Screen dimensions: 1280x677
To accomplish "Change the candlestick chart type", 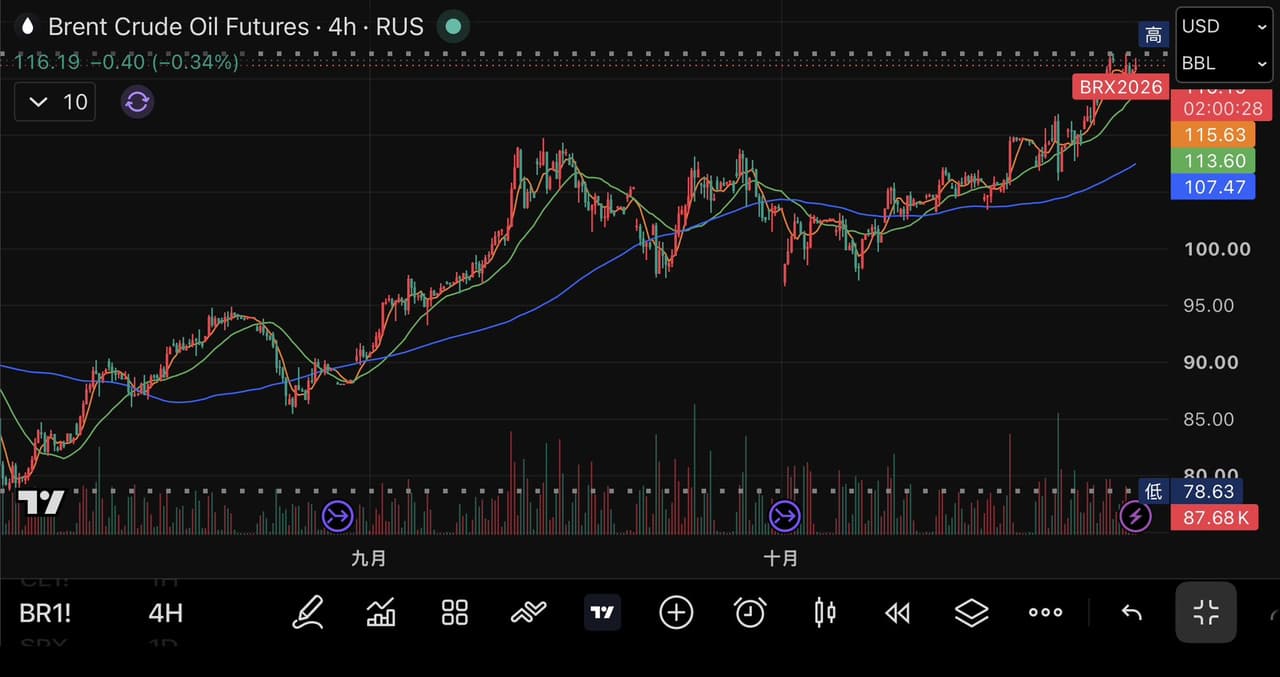I will click(825, 612).
